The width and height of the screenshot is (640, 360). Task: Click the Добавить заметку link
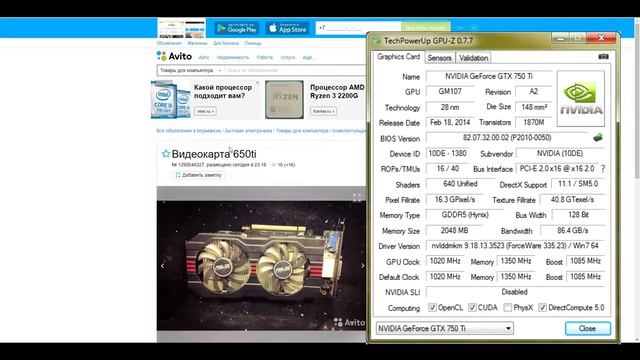198,175
